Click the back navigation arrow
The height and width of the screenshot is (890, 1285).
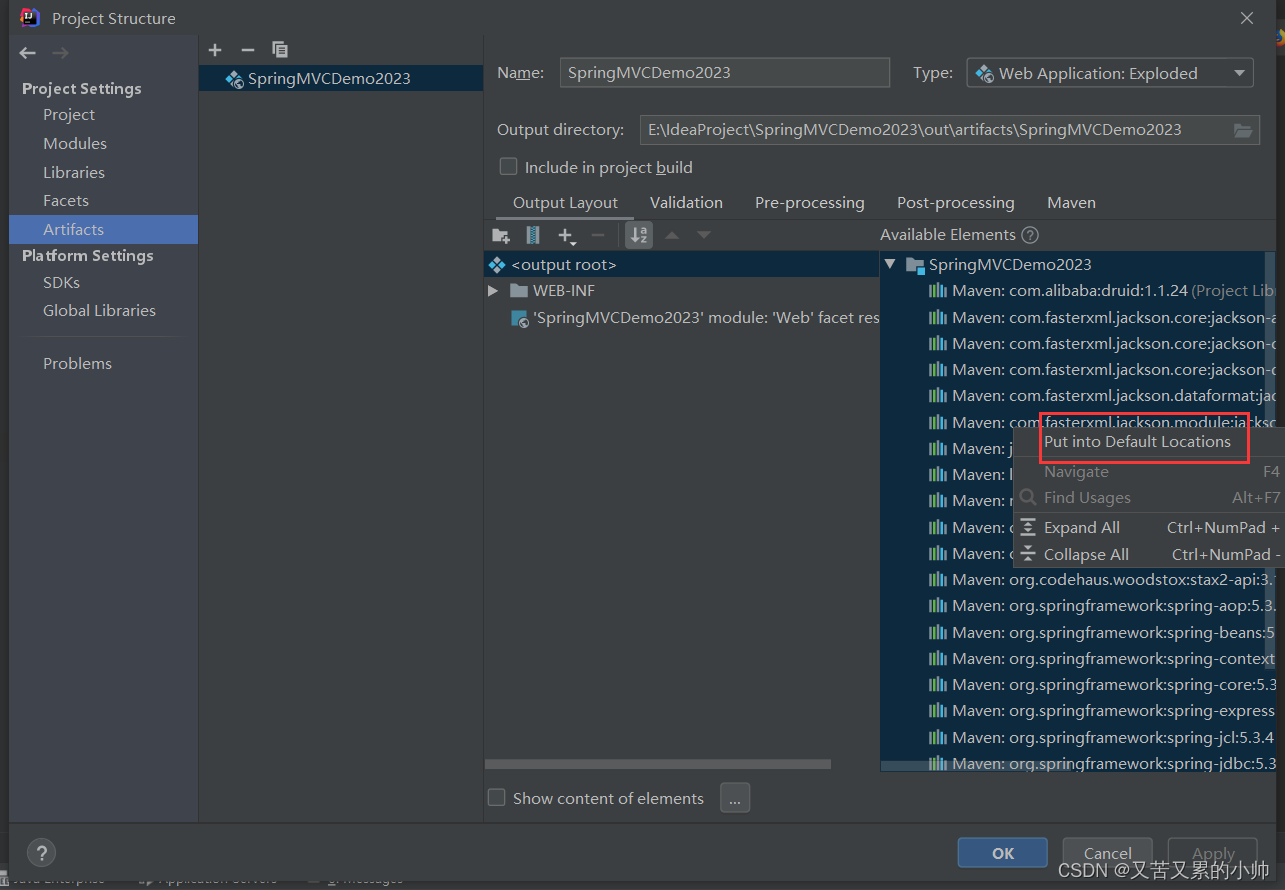28,53
